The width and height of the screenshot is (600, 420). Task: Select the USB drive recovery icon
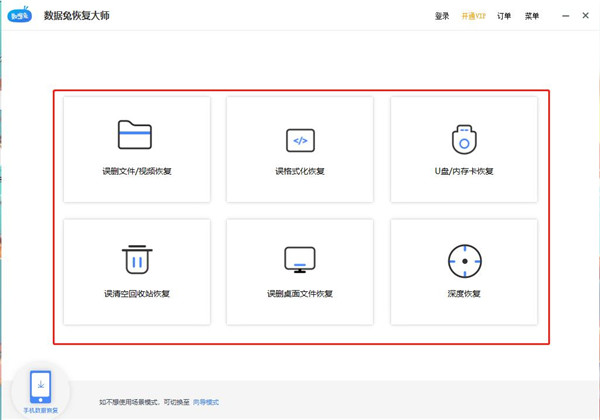point(463,139)
